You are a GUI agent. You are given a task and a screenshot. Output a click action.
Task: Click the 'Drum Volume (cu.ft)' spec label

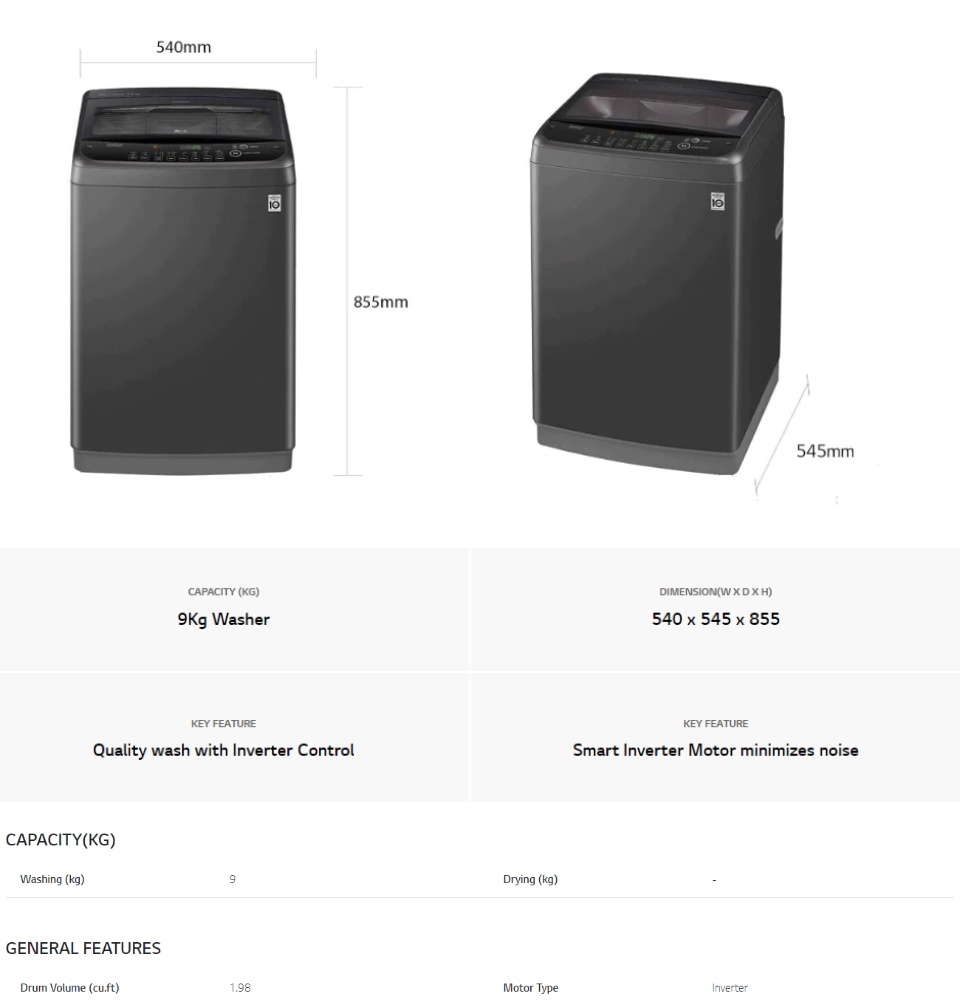70,987
